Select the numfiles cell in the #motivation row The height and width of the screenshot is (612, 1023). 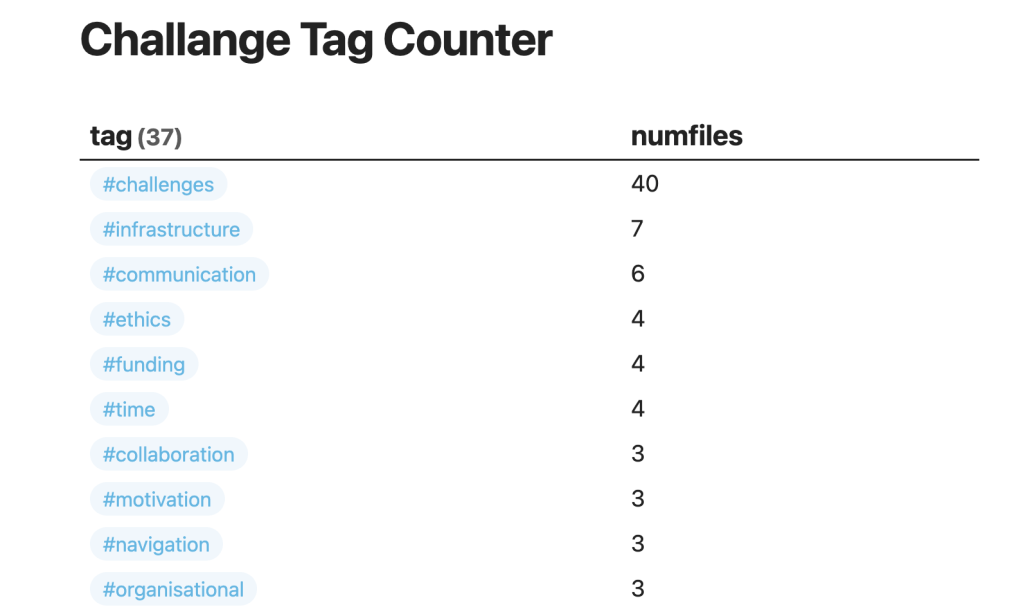[x=638, y=499]
